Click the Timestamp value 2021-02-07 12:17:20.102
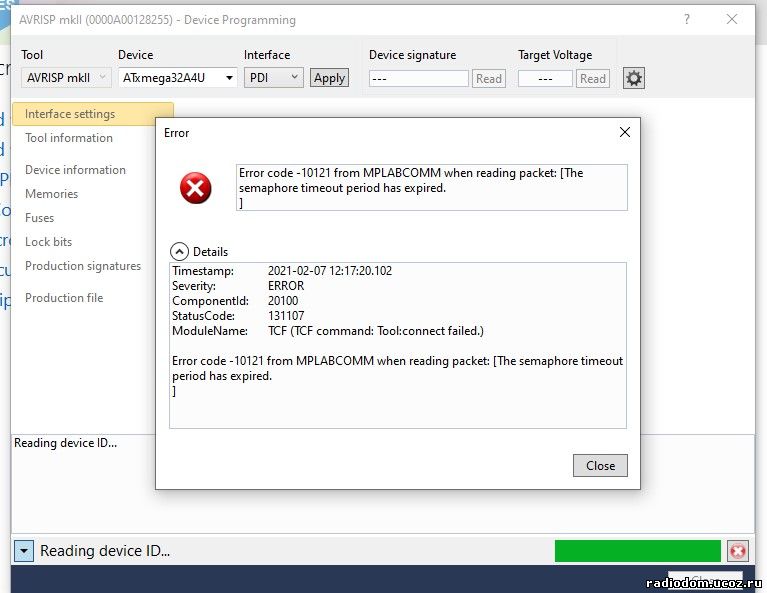The image size is (767, 593). 330,271
